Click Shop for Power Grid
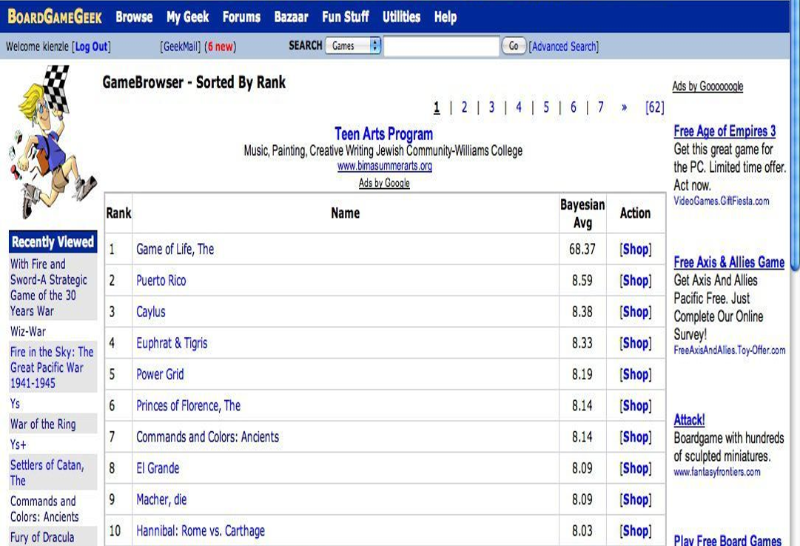Viewport: 800px width, 546px height. 636,374
